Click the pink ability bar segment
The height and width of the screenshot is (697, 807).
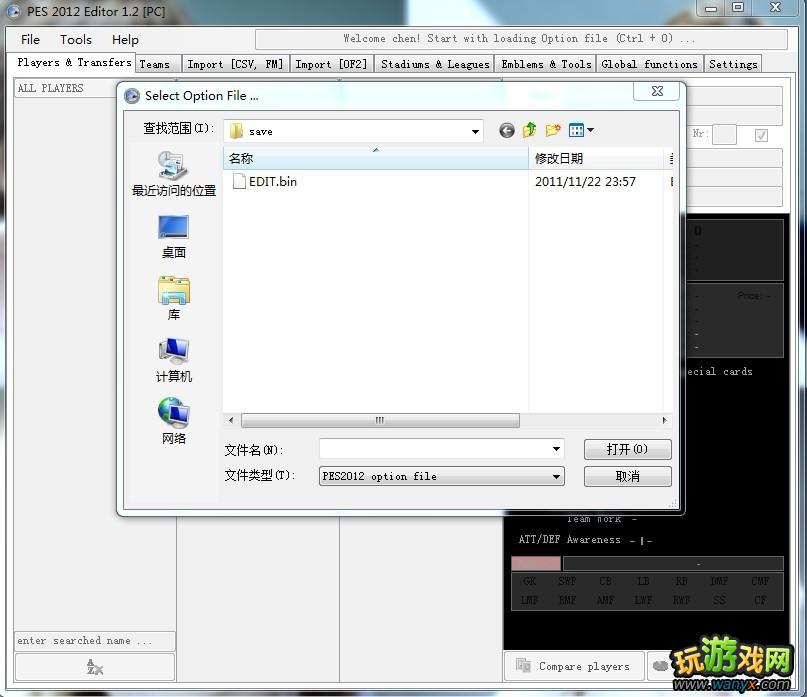coord(536,563)
